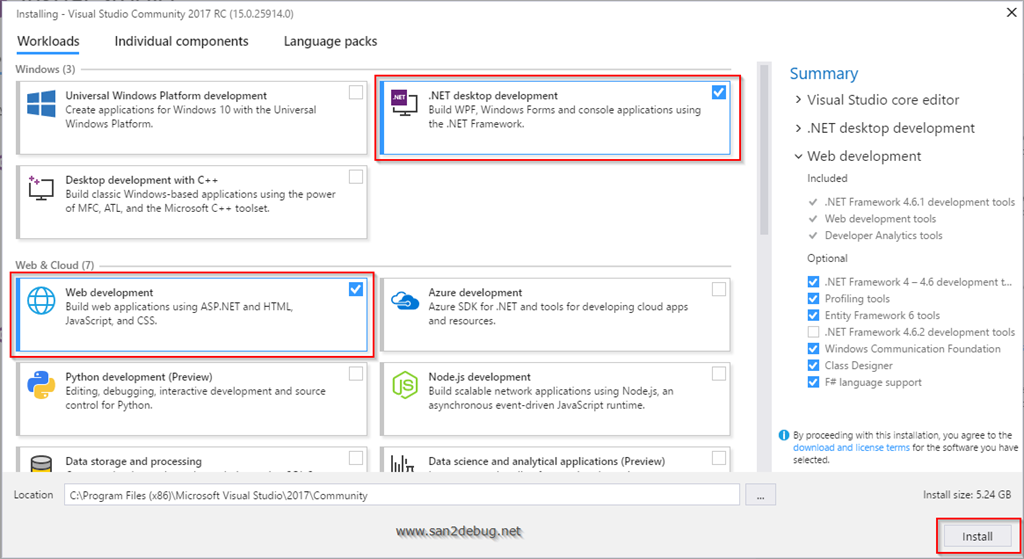Click the Azure development cloud icon
Viewport: 1024px width, 559px height.
[x=404, y=300]
